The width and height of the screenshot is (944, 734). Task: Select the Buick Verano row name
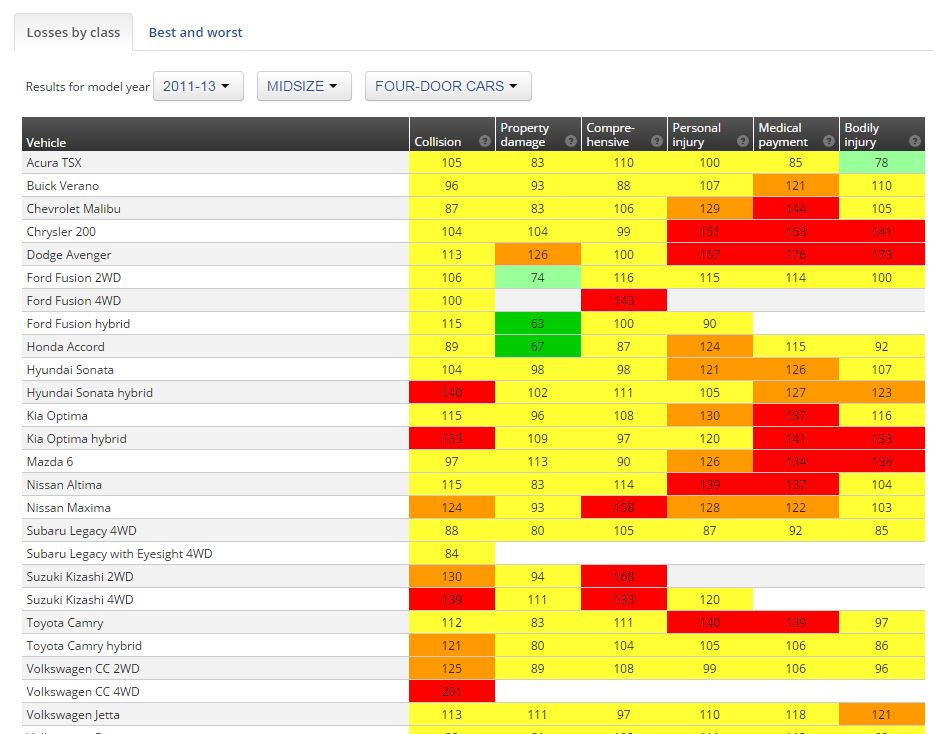coord(63,185)
